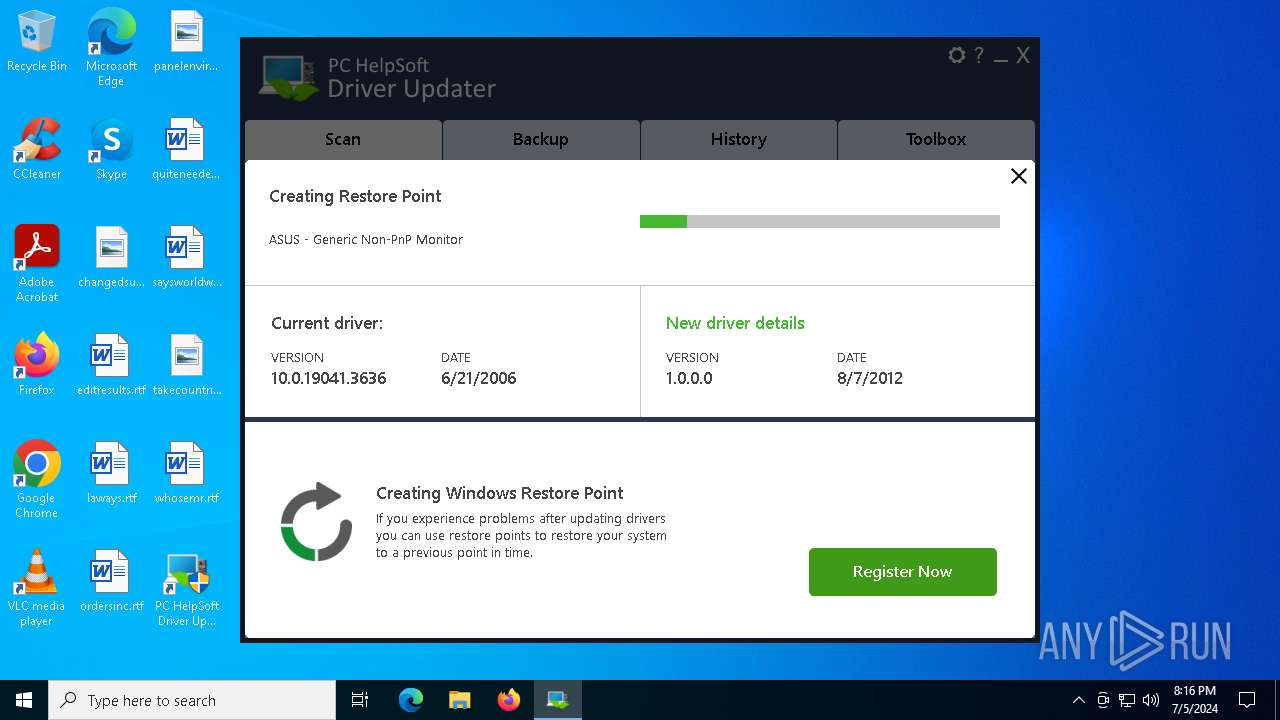The height and width of the screenshot is (720, 1280).
Task: Click the circular restore point spinner icon
Action: [x=317, y=522]
